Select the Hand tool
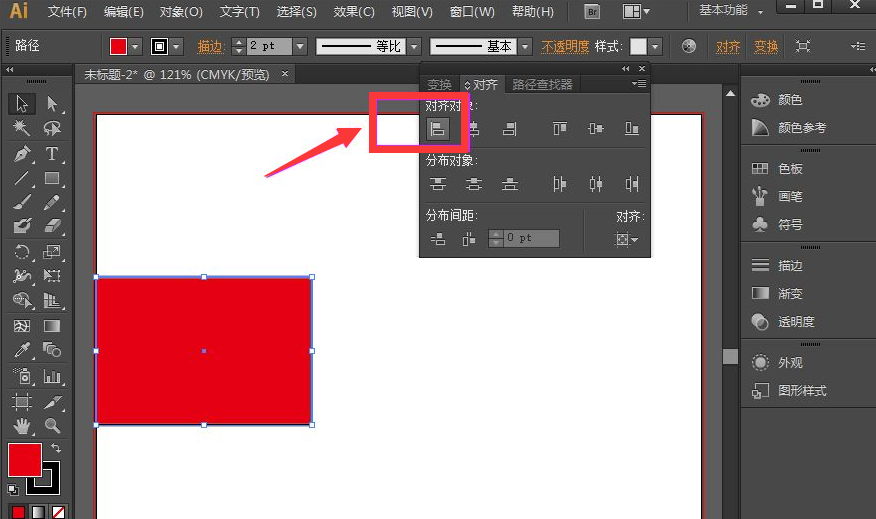The width and height of the screenshot is (876, 519). (22, 426)
